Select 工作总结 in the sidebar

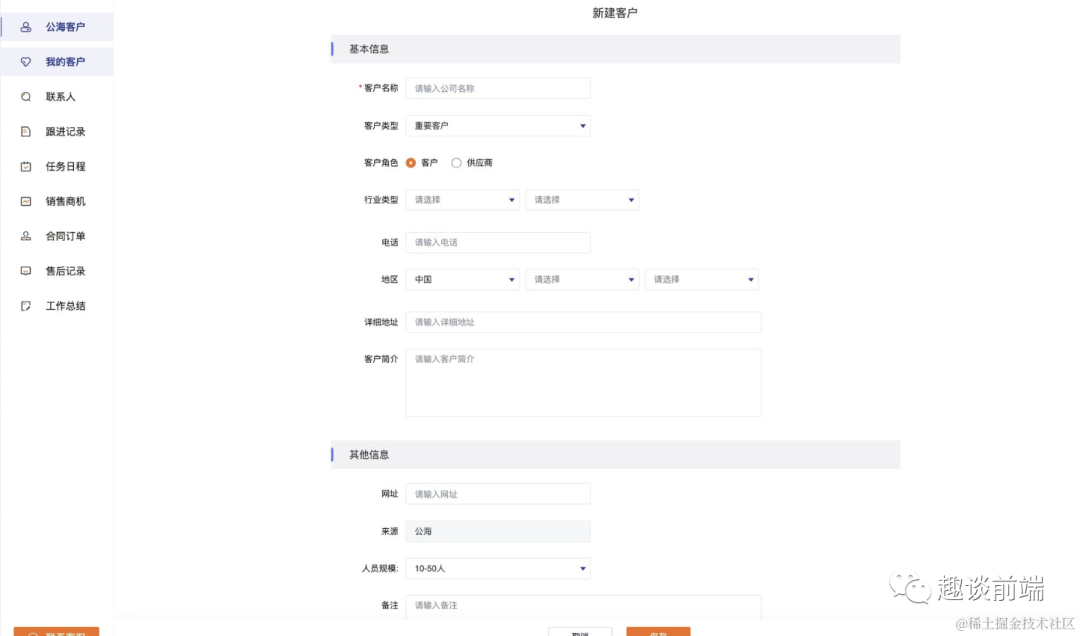coord(56,306)
